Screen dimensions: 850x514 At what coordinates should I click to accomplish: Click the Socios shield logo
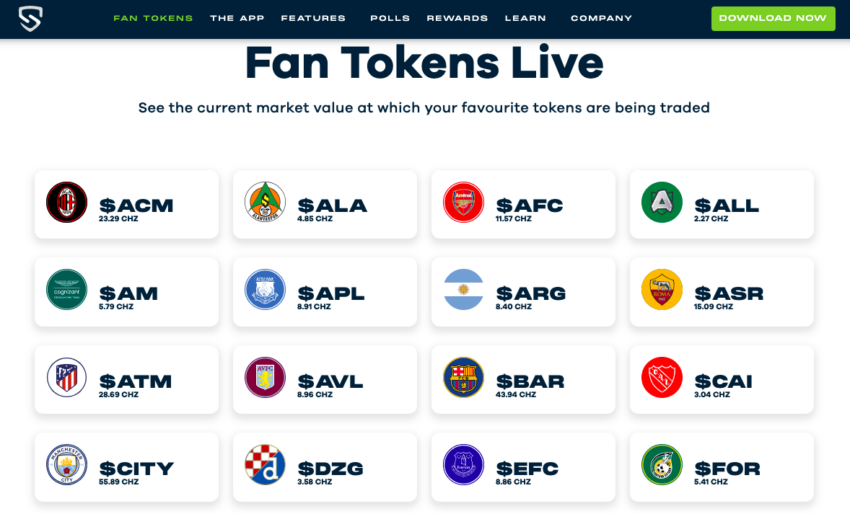[x=30, y=18]
